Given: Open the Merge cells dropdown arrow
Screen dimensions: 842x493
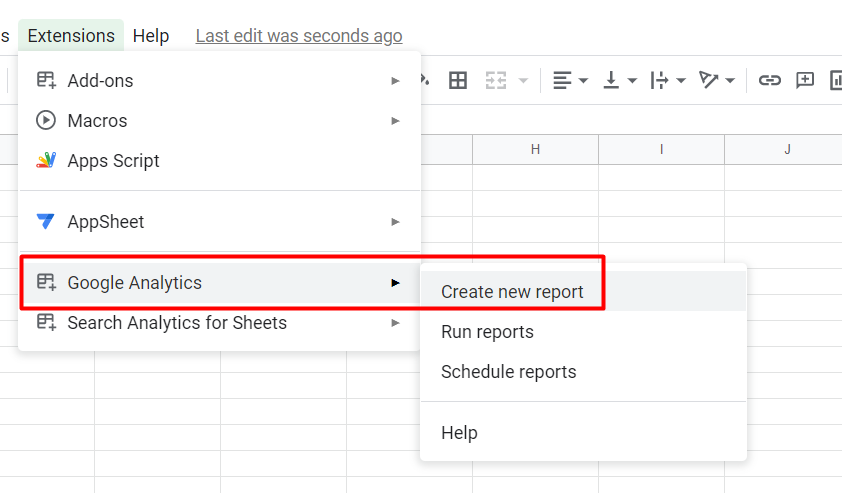Looking at the screenshot, I should (x=523, y=81).
